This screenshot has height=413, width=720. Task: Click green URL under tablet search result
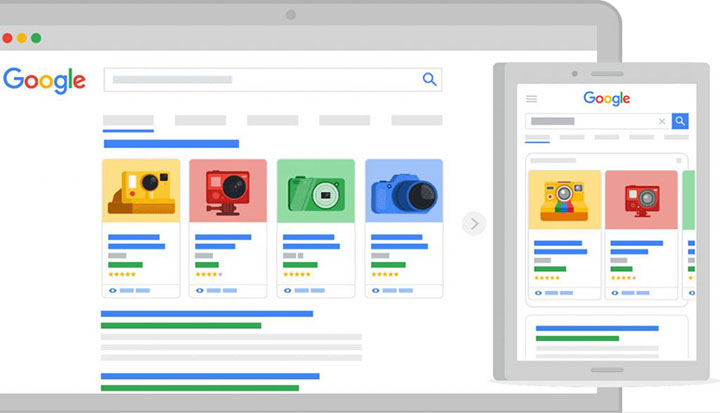coord(577,339)
